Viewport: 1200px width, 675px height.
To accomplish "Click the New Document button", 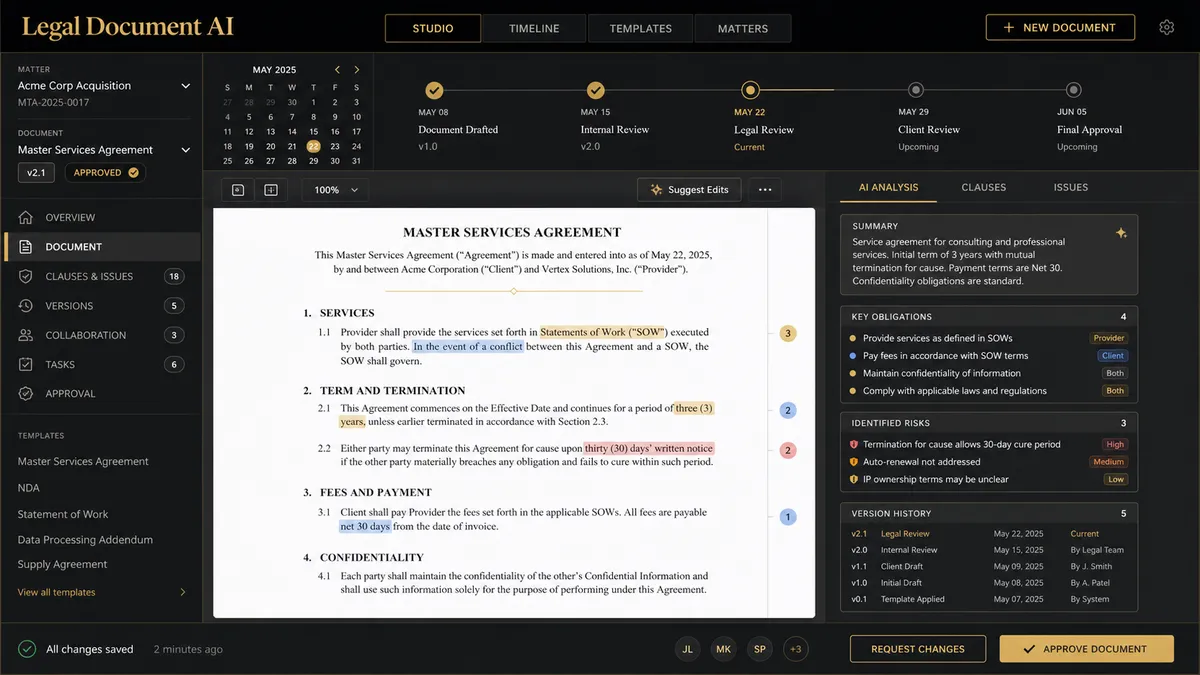I will [x=1060, y=28].
